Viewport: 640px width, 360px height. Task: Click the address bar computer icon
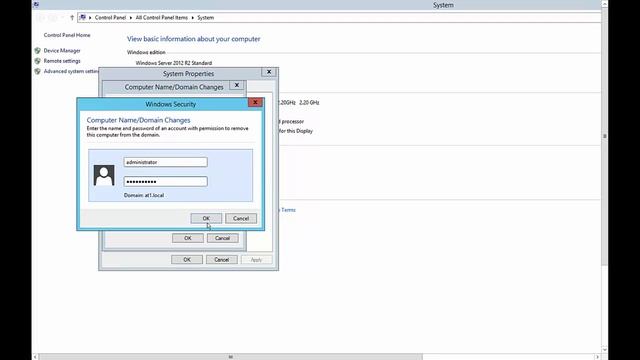tap(83, 18)
